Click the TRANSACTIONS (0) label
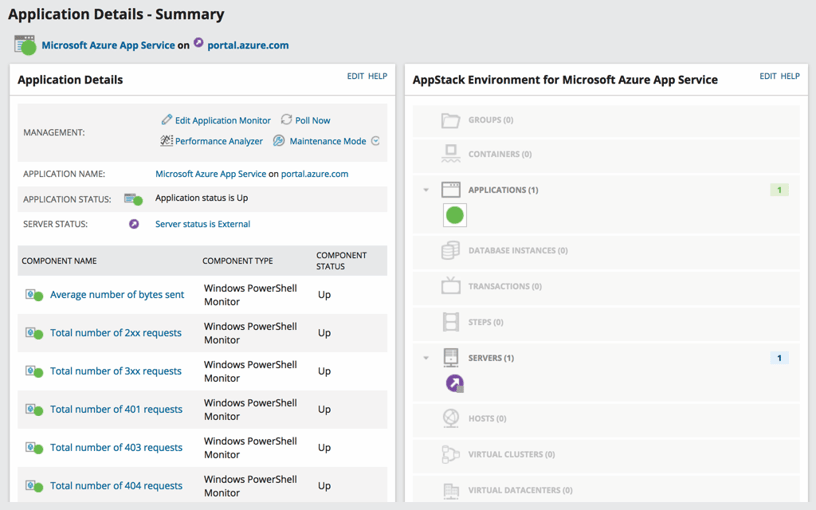The image size is (816, 510). pyautogui.click(x=505, y=286)
